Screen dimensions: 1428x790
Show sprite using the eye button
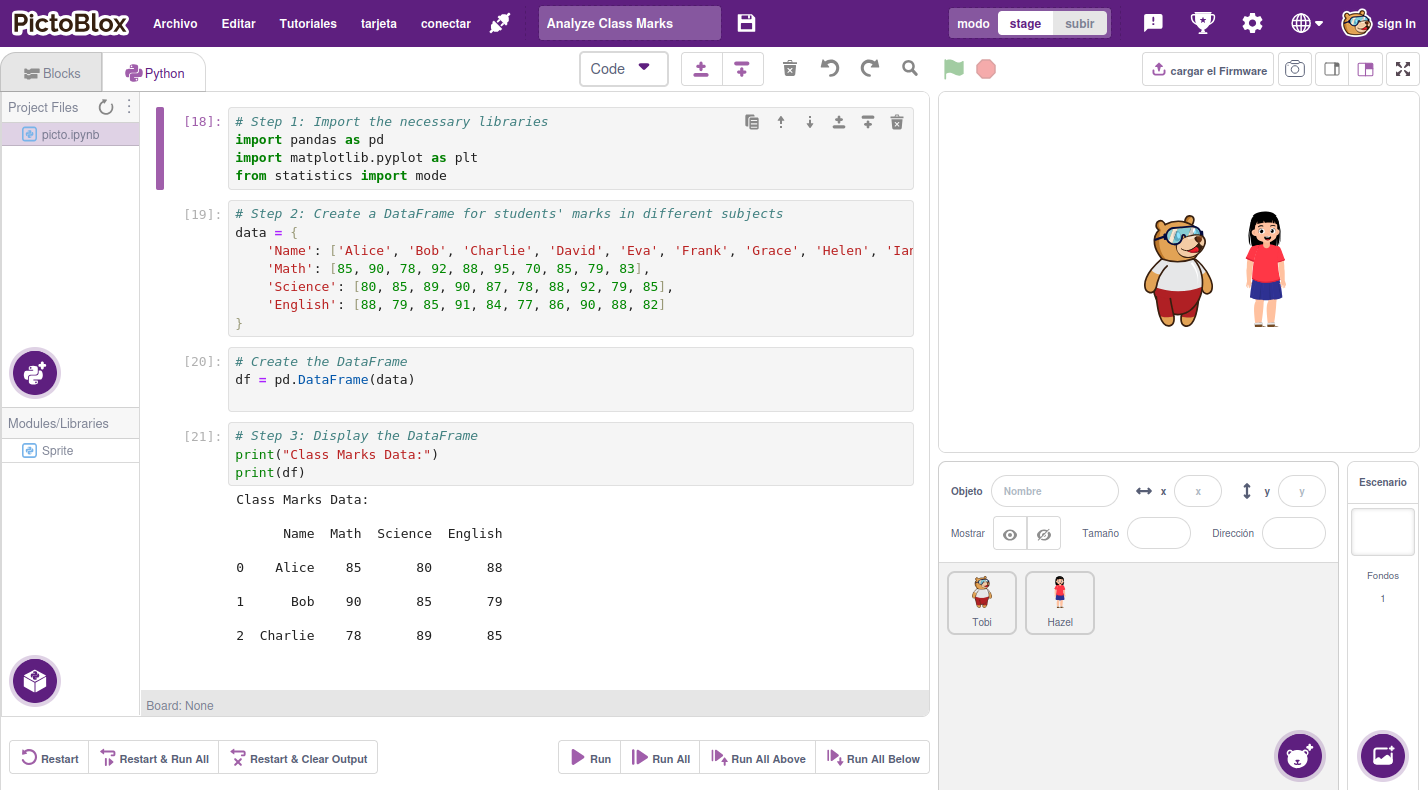[1010, 534]
